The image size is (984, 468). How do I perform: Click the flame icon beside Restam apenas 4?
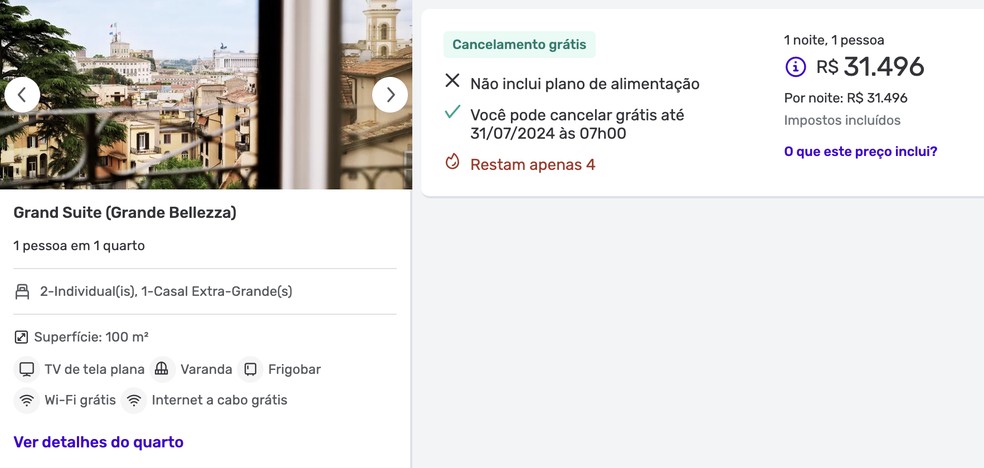click(x=452, y=162)
